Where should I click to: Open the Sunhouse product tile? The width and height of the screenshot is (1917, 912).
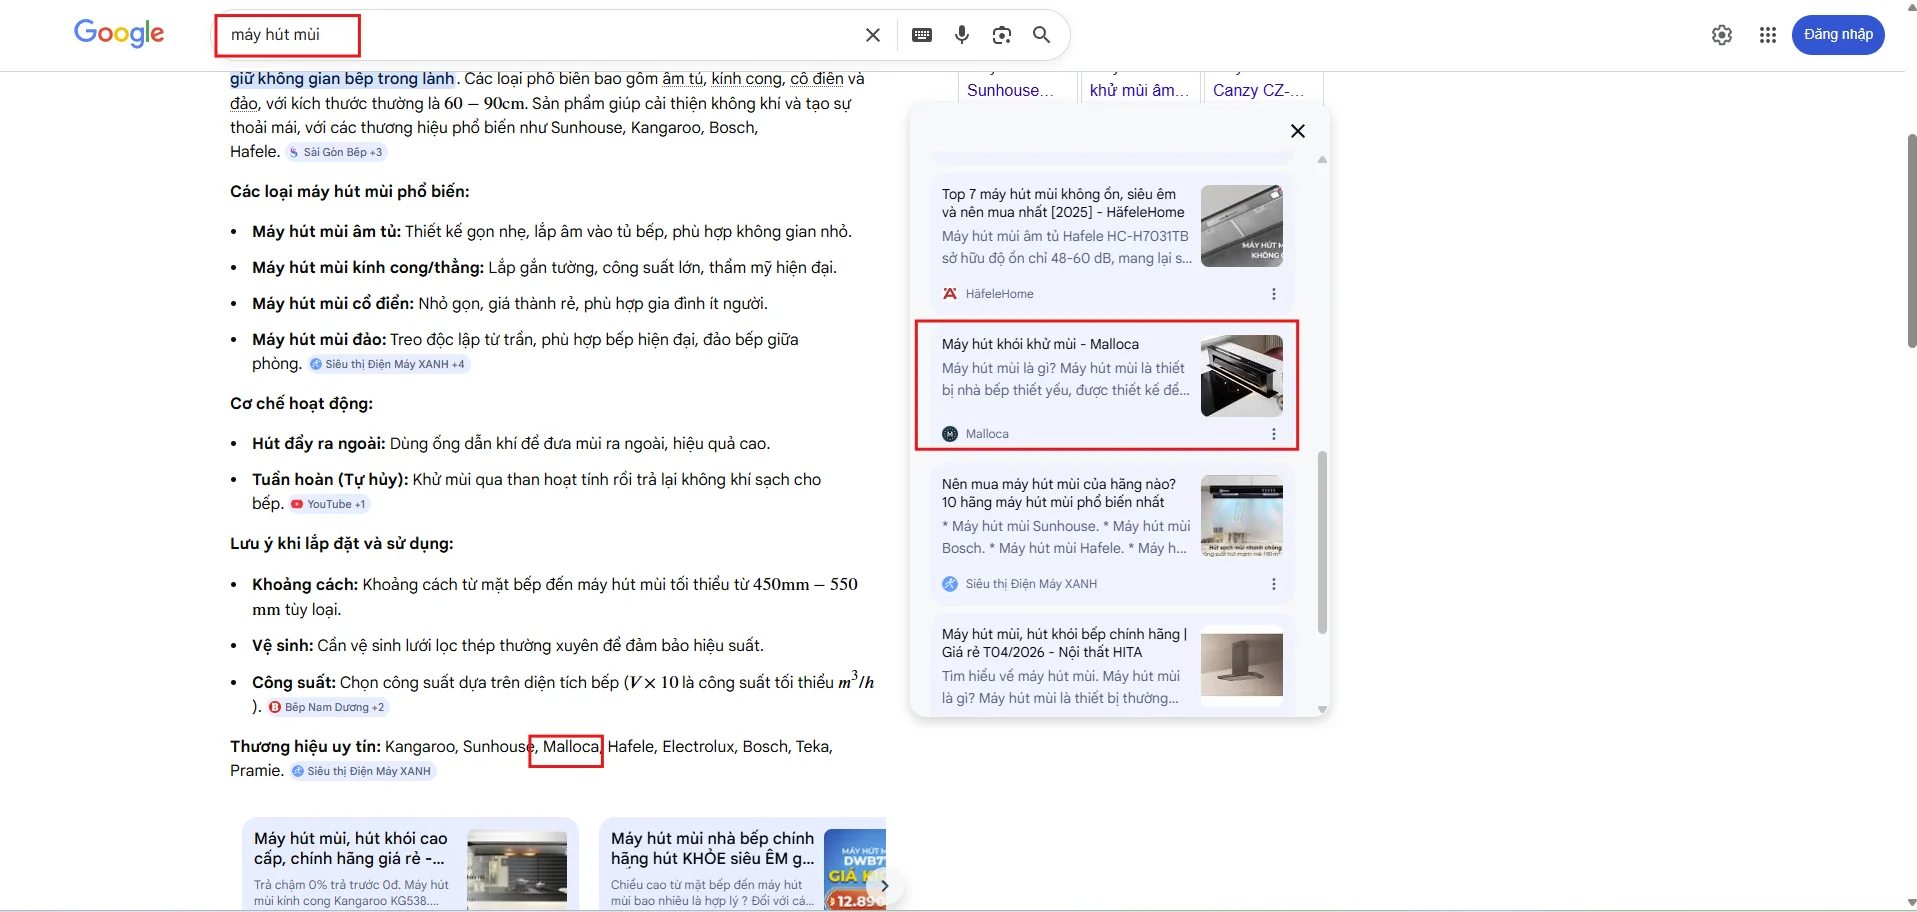tap(1017, 87)
